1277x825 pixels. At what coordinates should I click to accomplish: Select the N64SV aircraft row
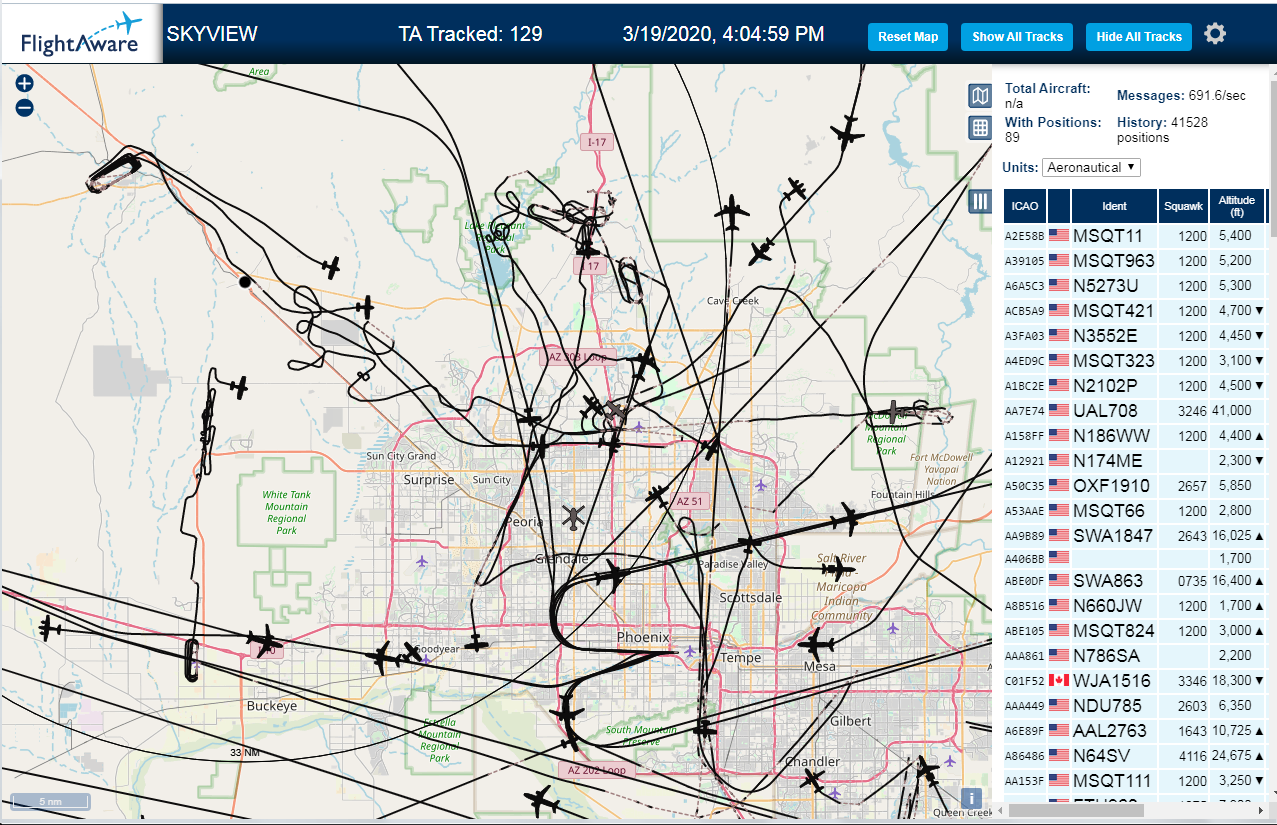click(1135, 756)
